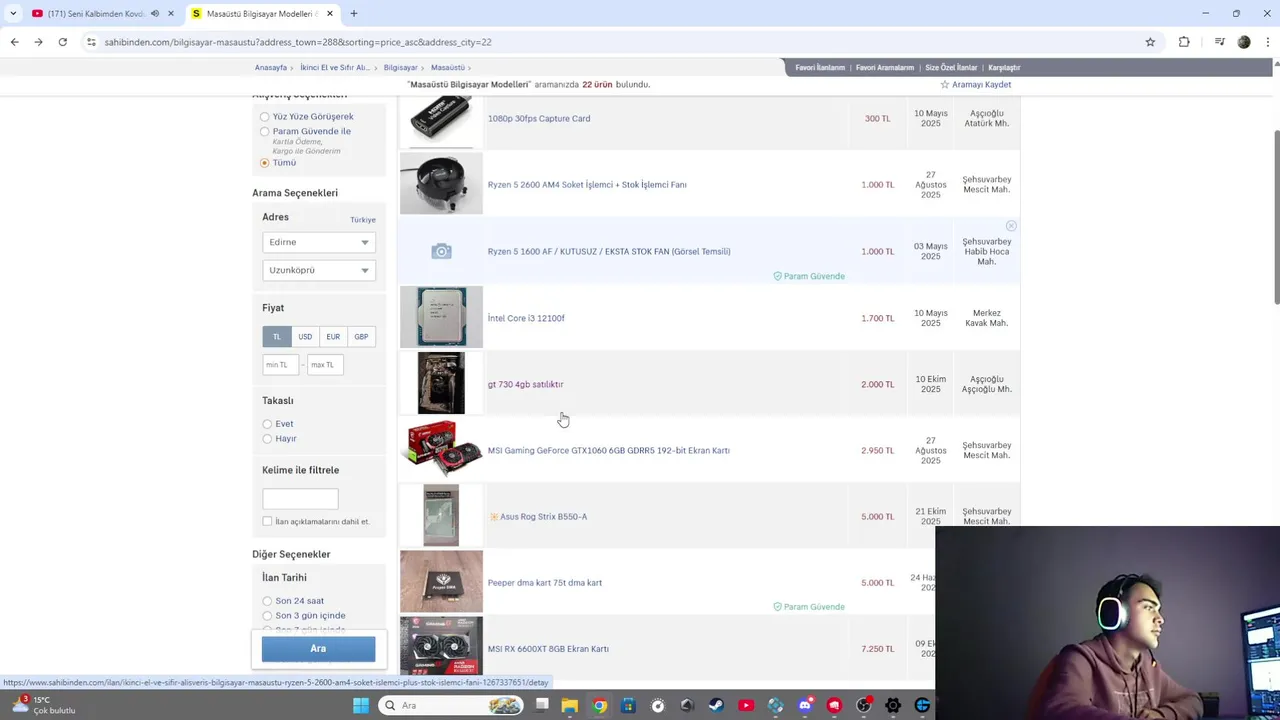Screen dimensions: 1280x720
Task: Open the Windows Start menu
Action: pos(361,705)
